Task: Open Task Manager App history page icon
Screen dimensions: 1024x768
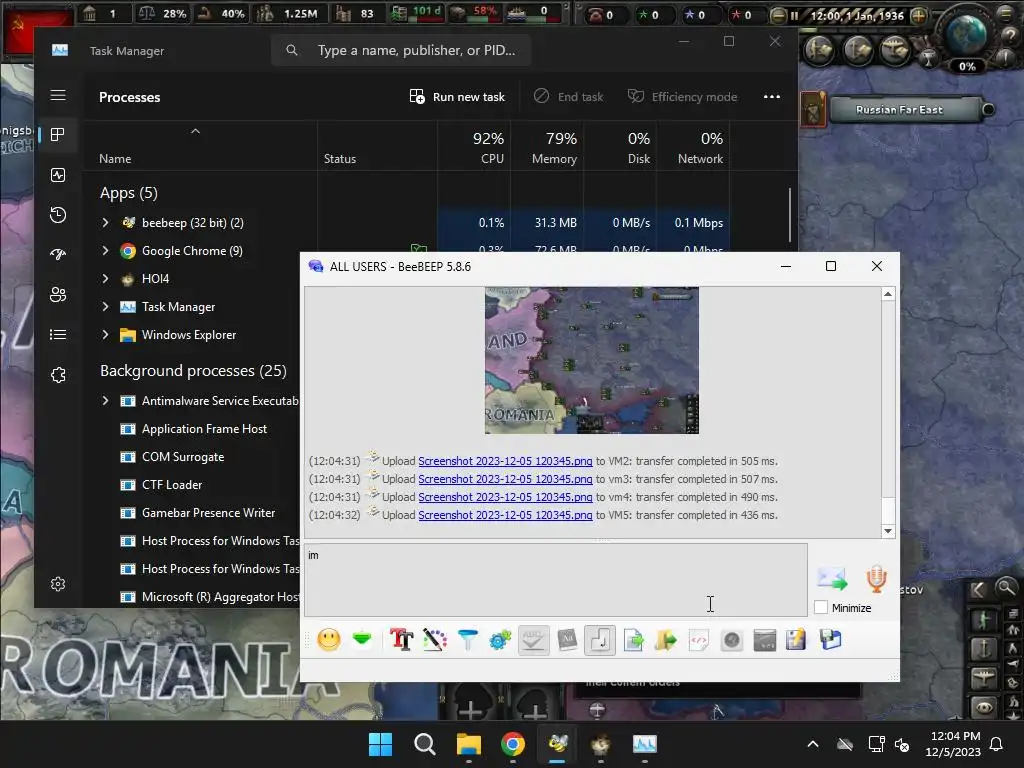Action: point(58,215)
